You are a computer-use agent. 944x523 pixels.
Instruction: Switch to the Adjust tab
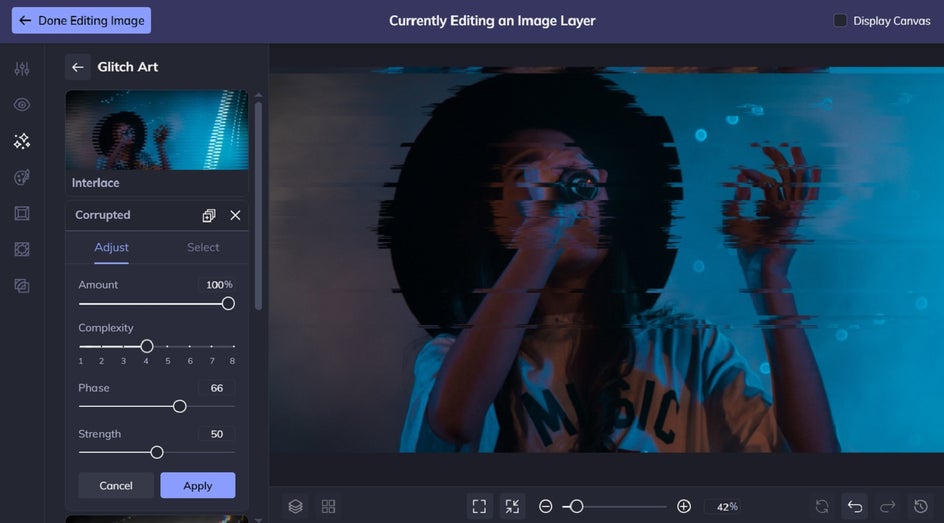[x=111, y=247]
